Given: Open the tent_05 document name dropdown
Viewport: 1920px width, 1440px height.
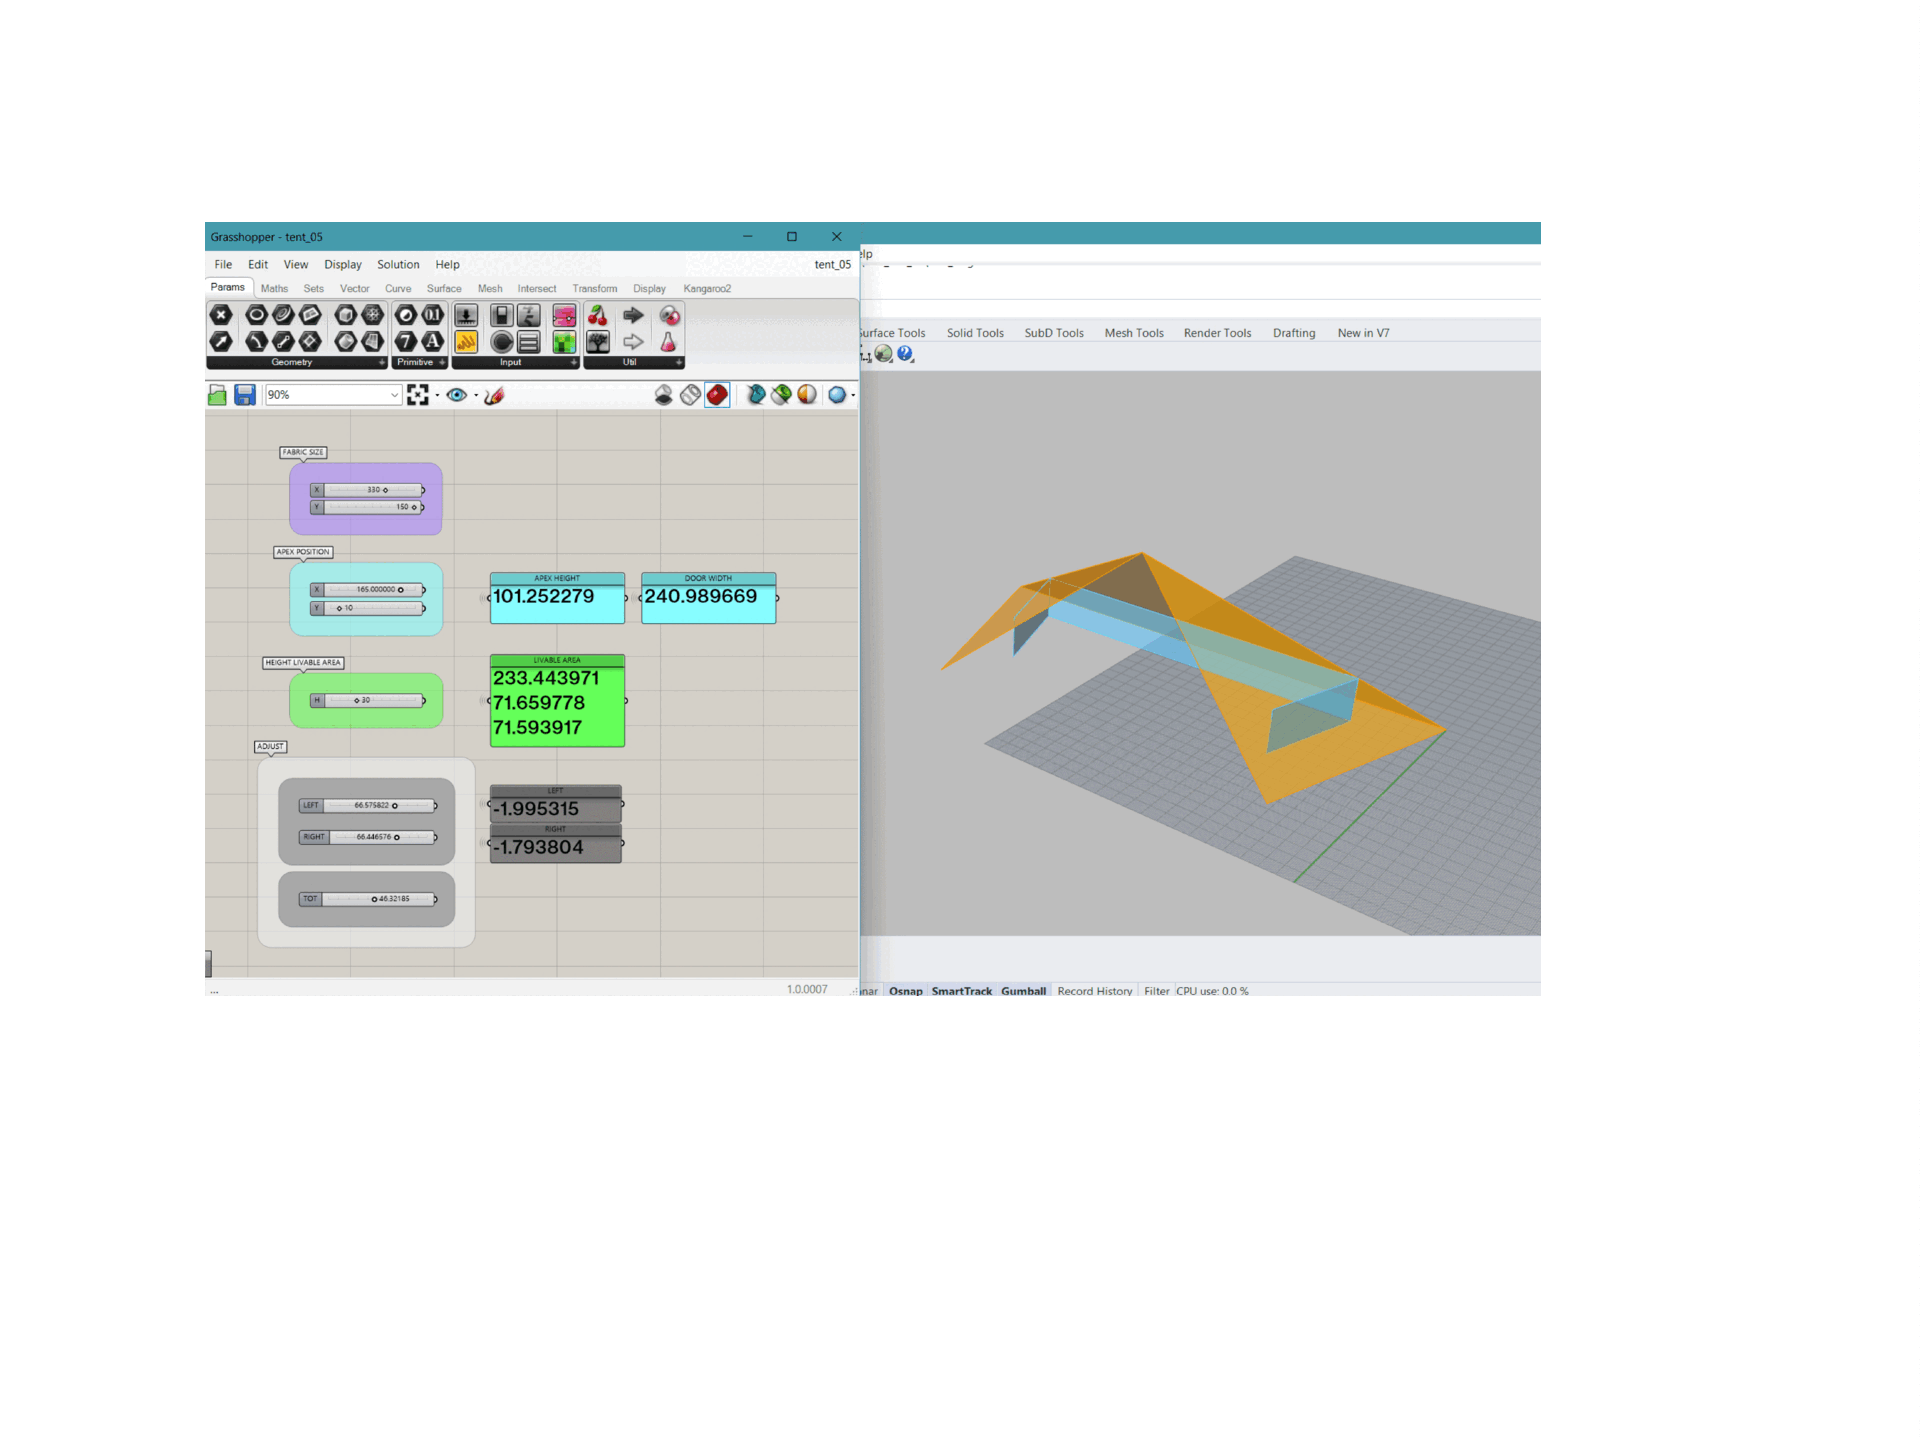Looking at the screenshot, I should point(832,265).
